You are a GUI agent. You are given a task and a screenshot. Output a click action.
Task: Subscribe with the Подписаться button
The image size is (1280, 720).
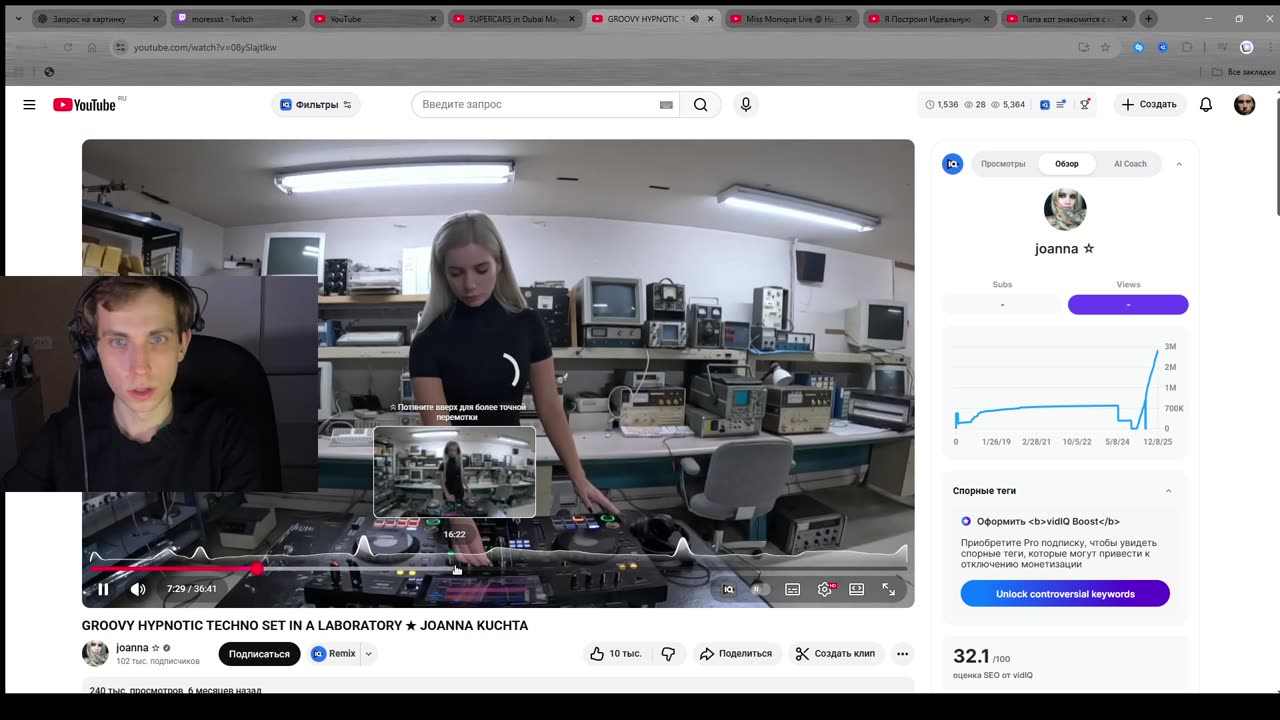259,654
